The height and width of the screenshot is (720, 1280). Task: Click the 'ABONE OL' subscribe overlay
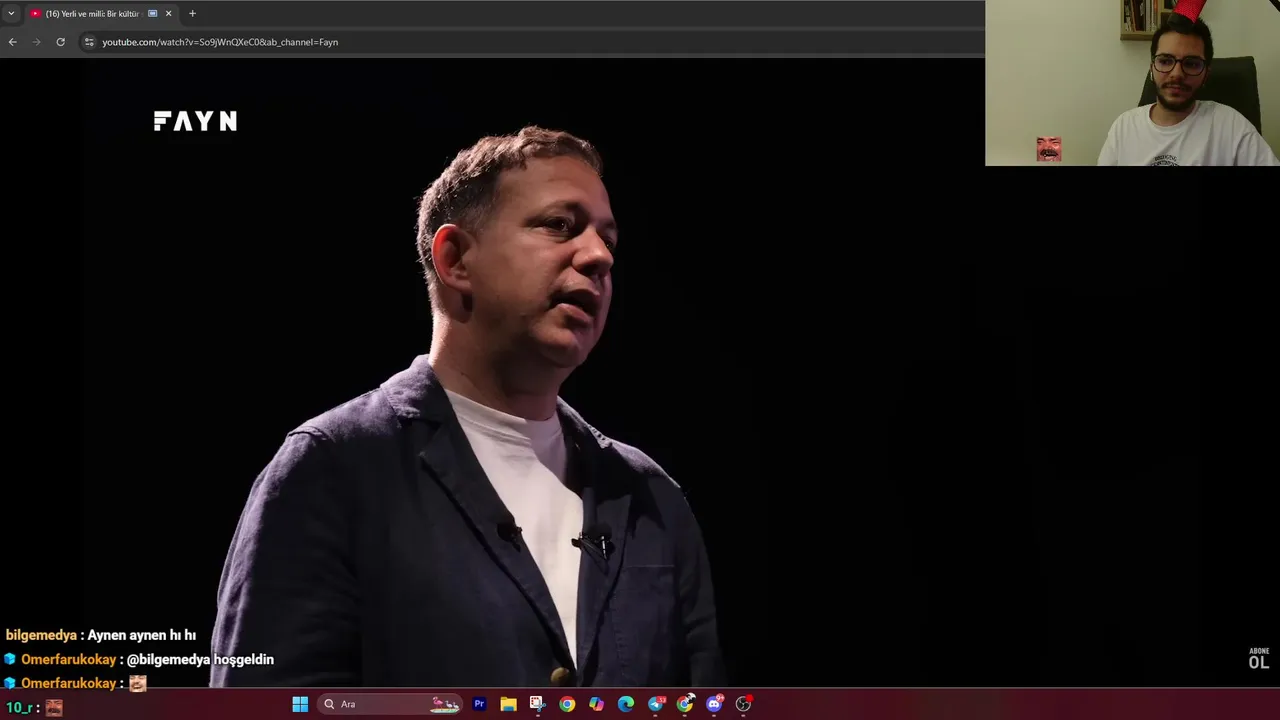point(1259,659)
